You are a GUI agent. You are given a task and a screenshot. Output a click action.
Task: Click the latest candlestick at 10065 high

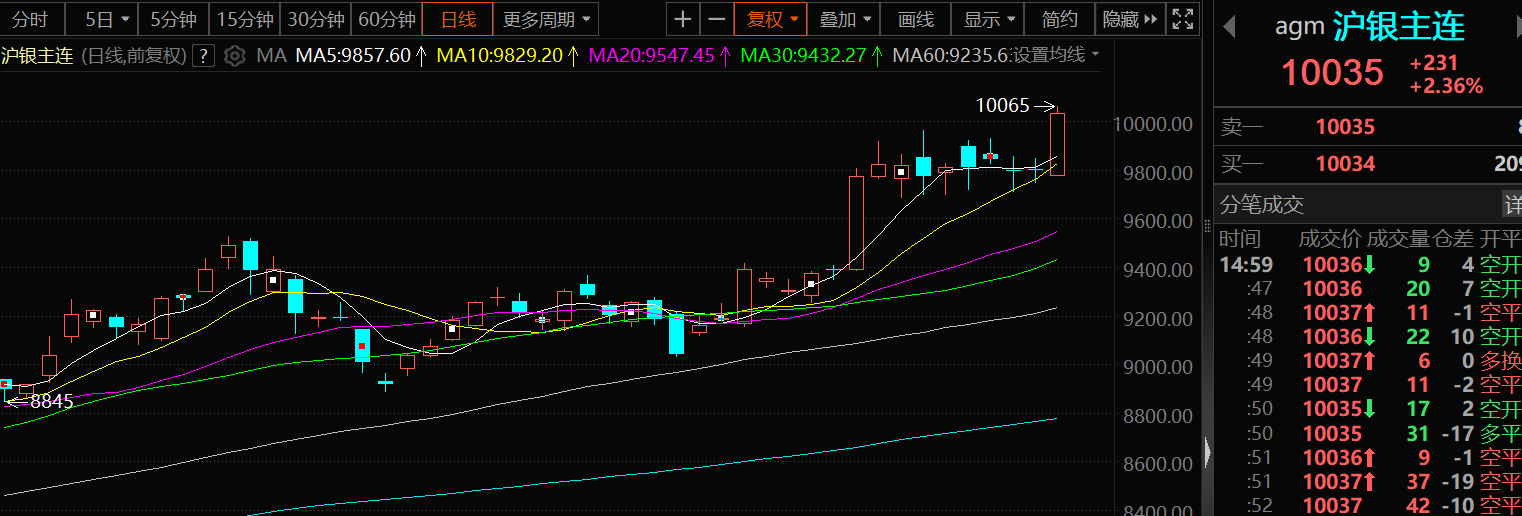pos(1057,145)
